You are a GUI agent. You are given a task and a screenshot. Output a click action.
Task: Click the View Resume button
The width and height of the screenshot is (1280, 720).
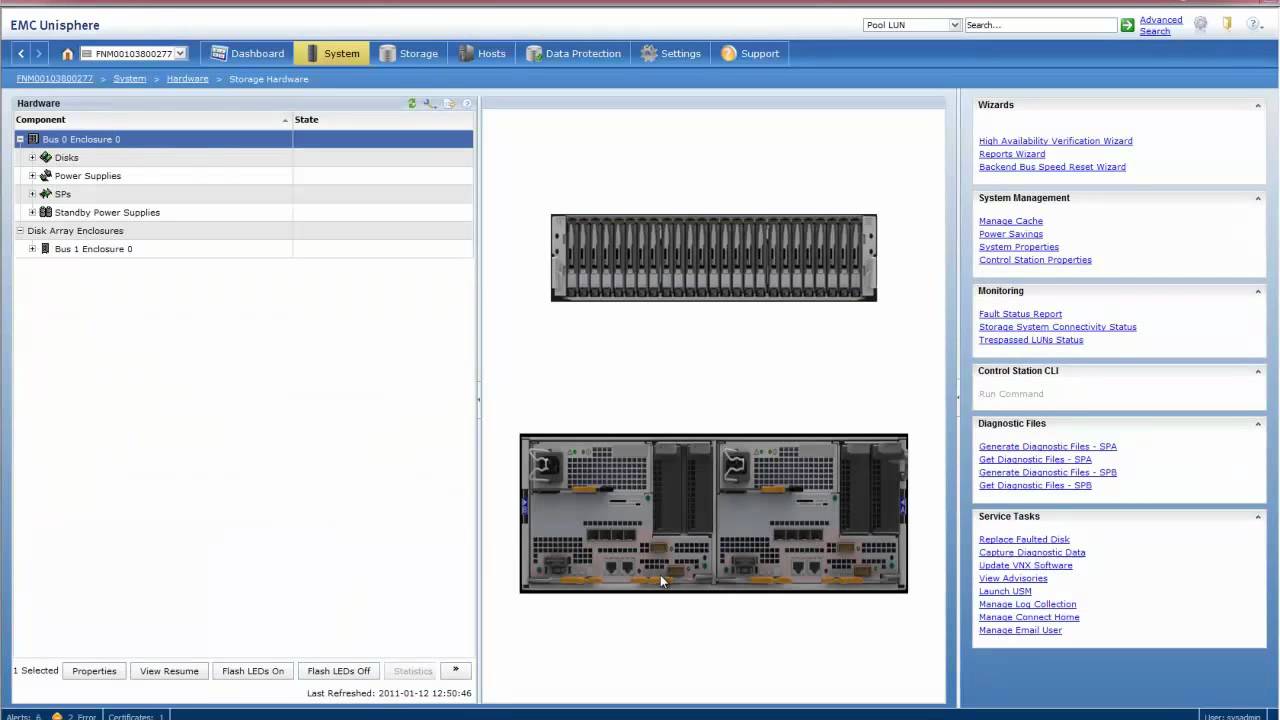[169, 670]
